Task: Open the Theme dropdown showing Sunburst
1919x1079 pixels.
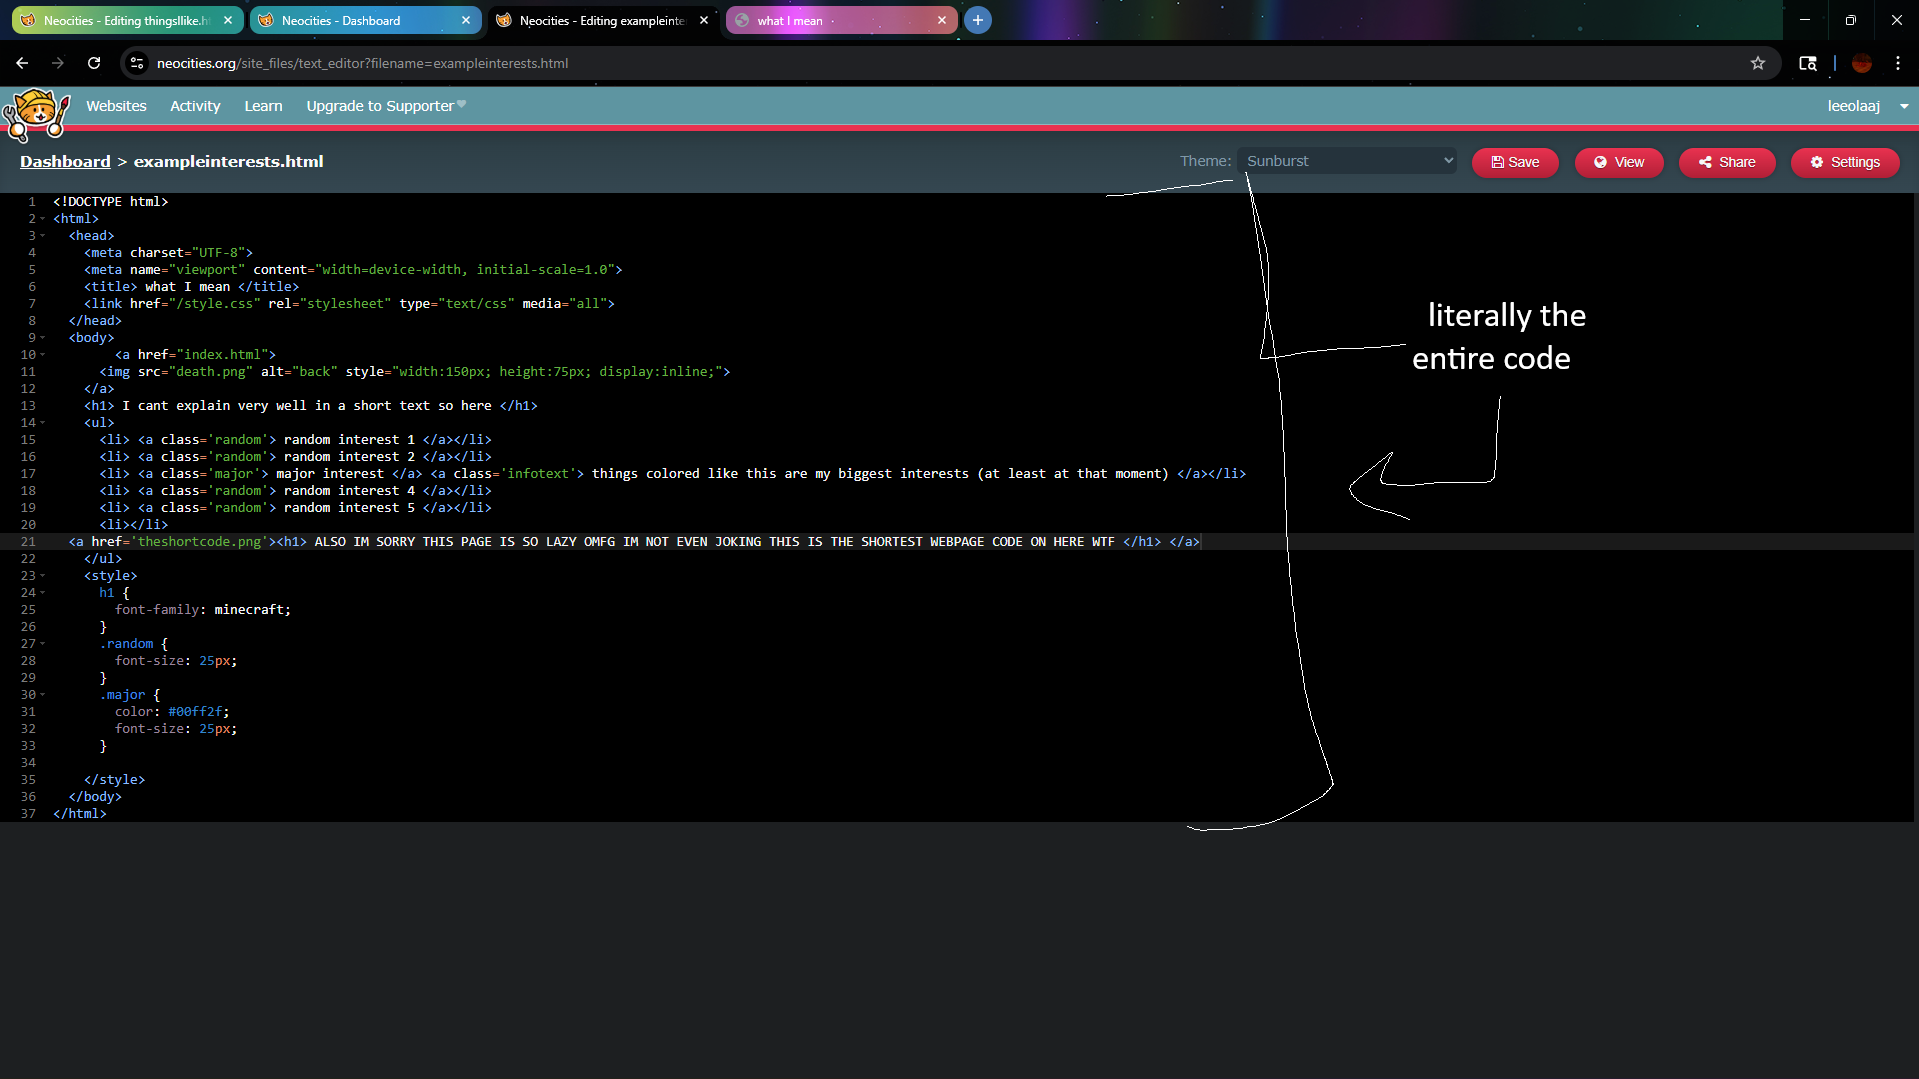Action: tap(1346, 161)
